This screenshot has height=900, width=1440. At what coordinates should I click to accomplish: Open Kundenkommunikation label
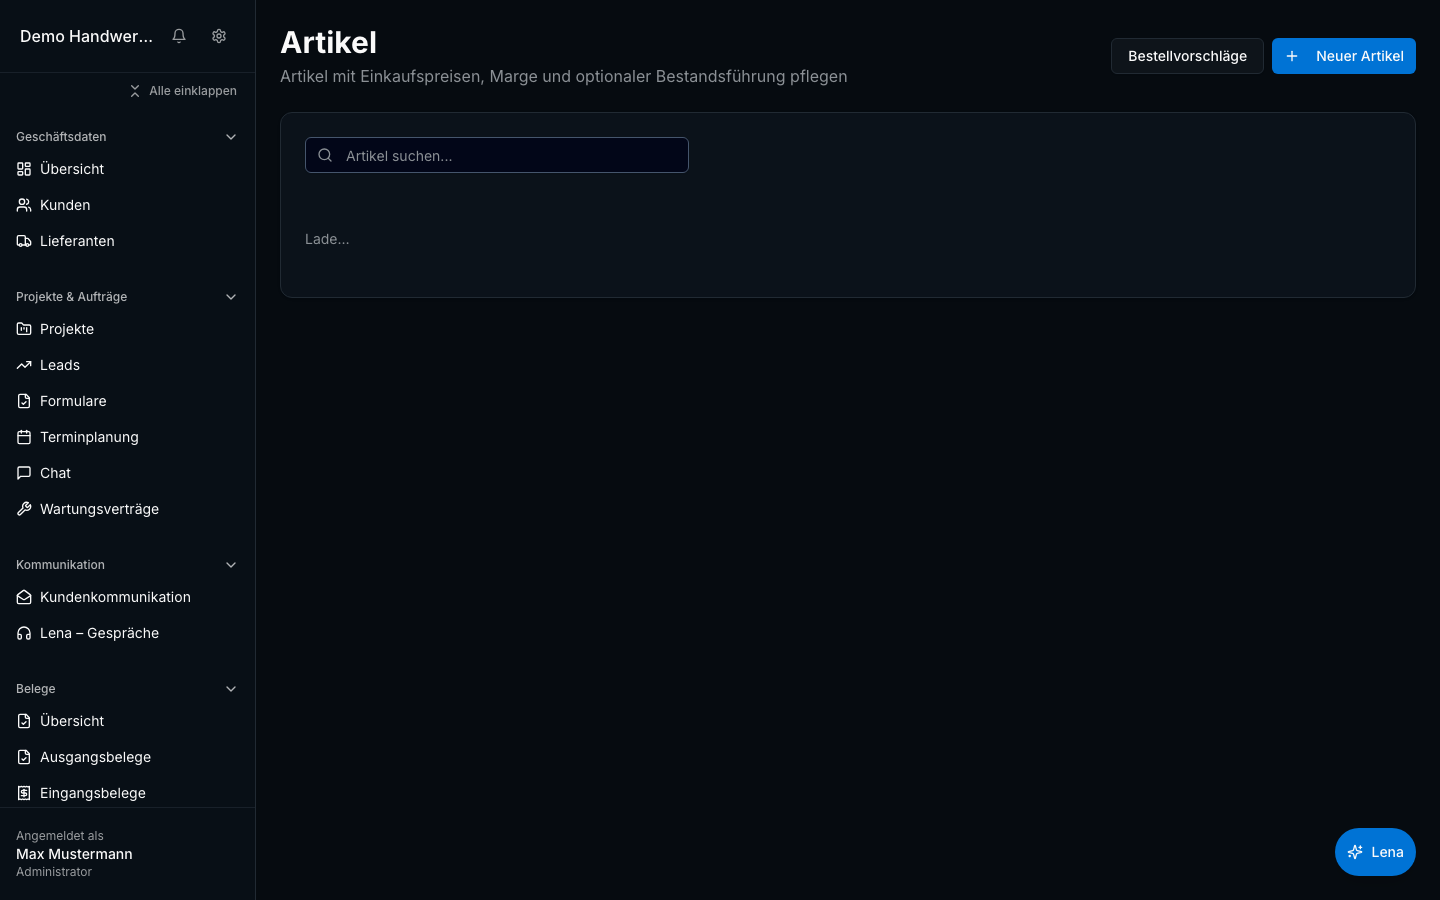[115, 597]
